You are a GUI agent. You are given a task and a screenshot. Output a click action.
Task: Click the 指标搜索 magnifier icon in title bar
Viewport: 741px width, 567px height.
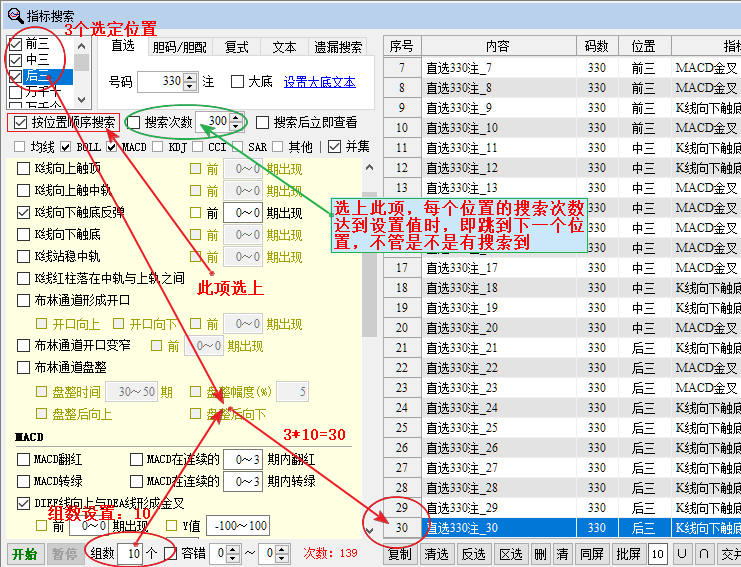[x=16, y=14]
